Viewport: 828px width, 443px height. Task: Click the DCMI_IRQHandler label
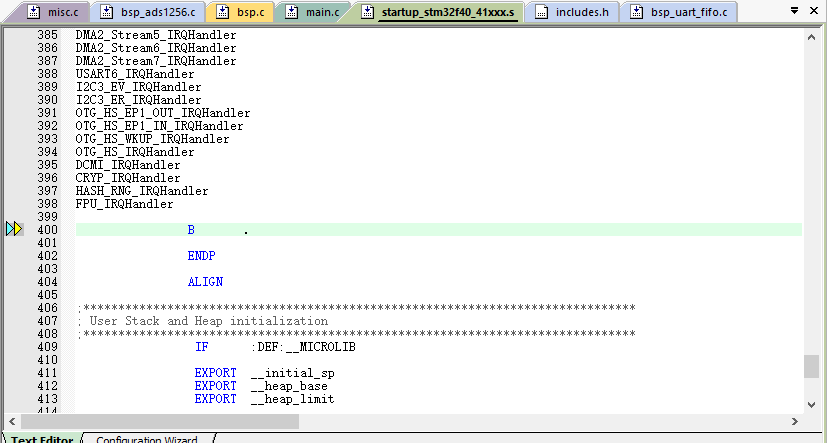(x=128, y=165)
